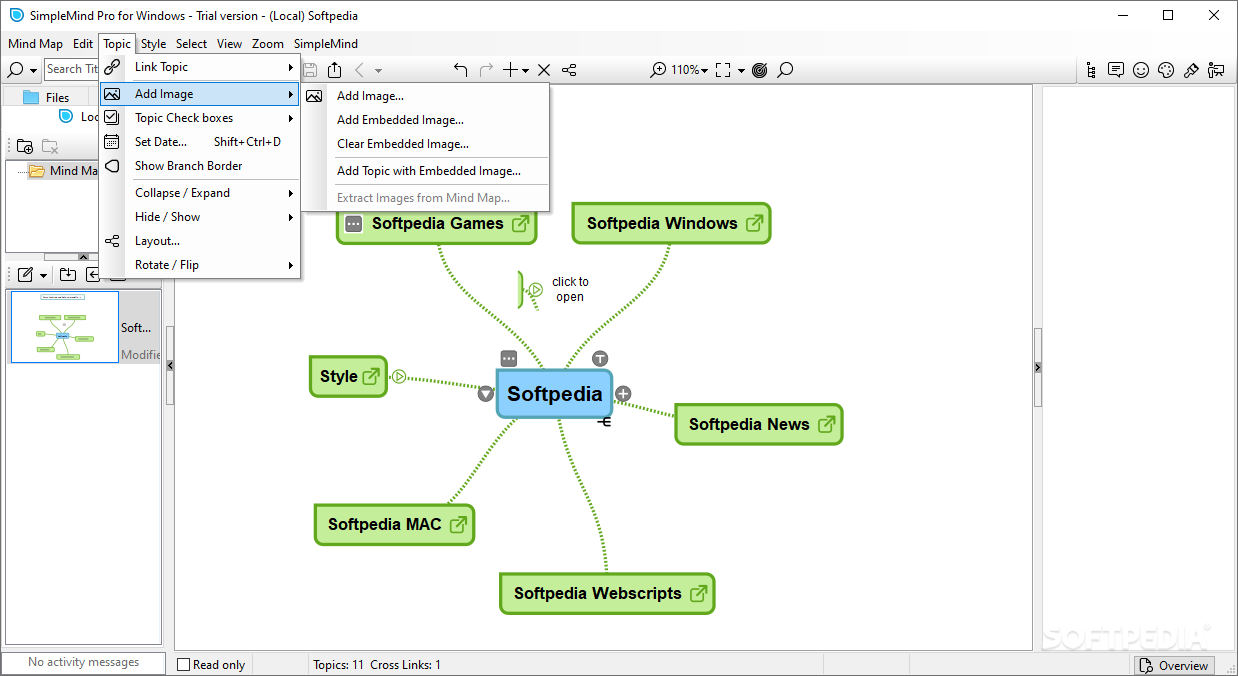Choose Set Date... menu entry
The image size is (1238, 676).
point(200,142)
